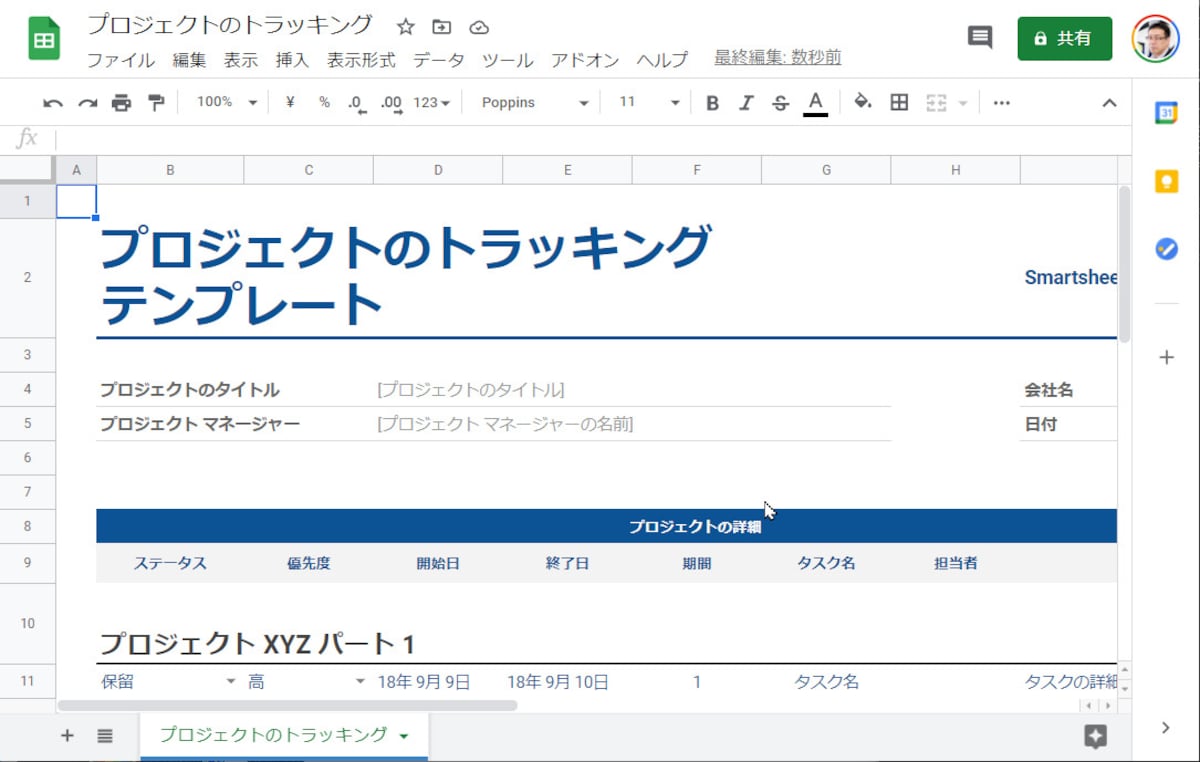
Task: Format as percent
Action: (324, 102)
